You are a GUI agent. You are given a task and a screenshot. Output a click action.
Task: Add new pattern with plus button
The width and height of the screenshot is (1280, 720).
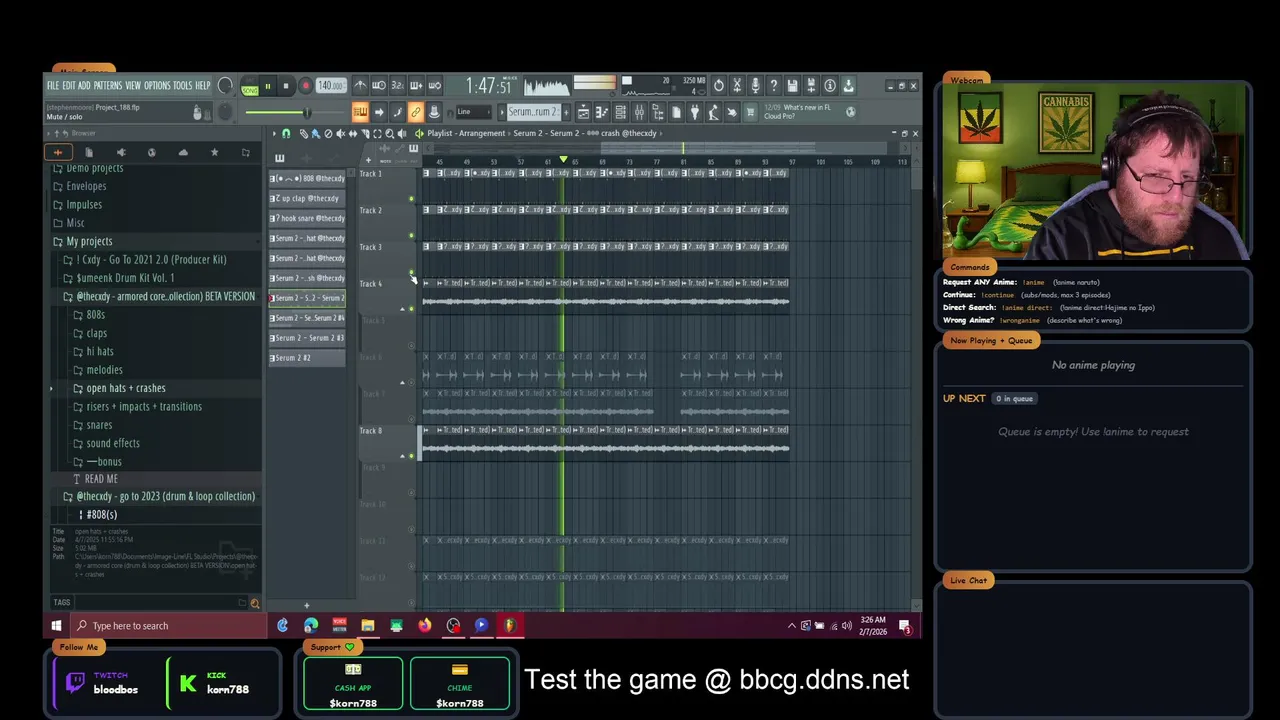(566, 112)
